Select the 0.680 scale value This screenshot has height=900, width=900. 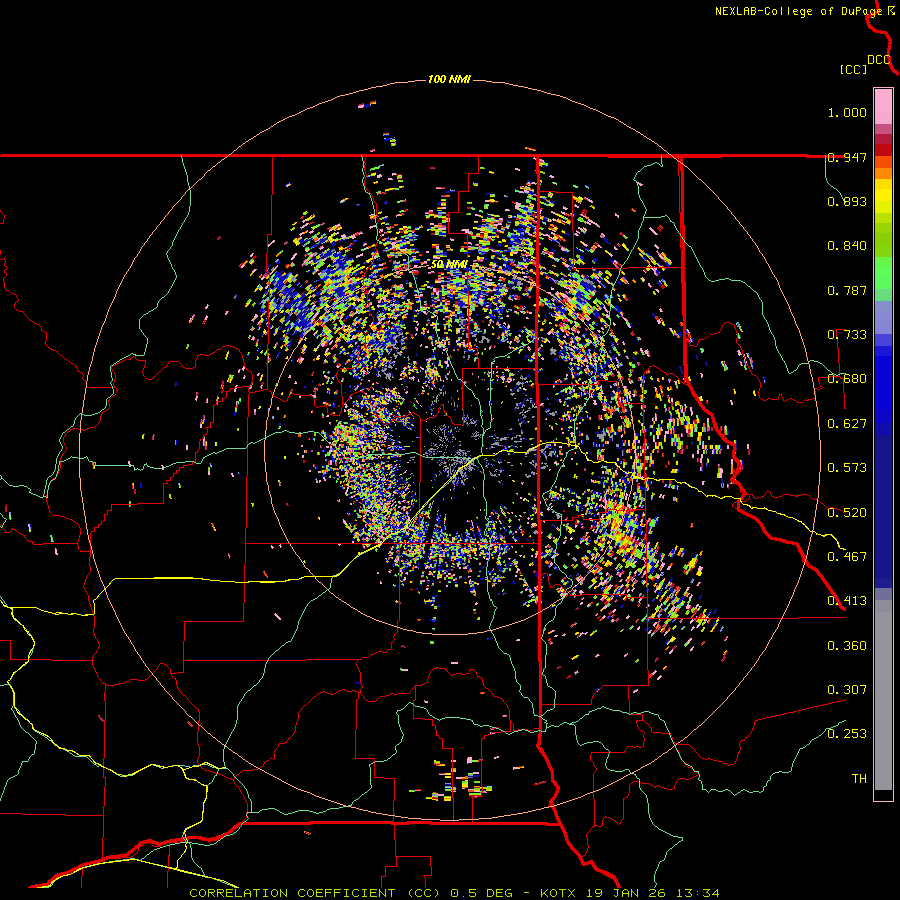click(x=847, y=379)
